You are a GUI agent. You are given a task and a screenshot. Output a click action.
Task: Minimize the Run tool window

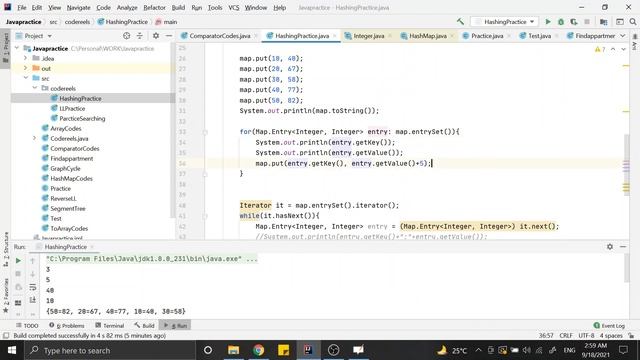623,247
